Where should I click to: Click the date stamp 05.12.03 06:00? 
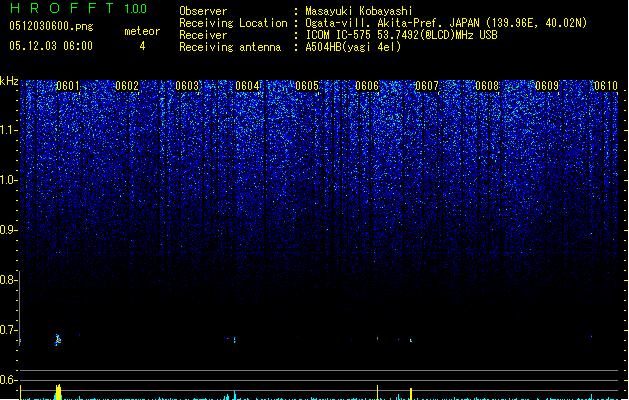(51, 46)
